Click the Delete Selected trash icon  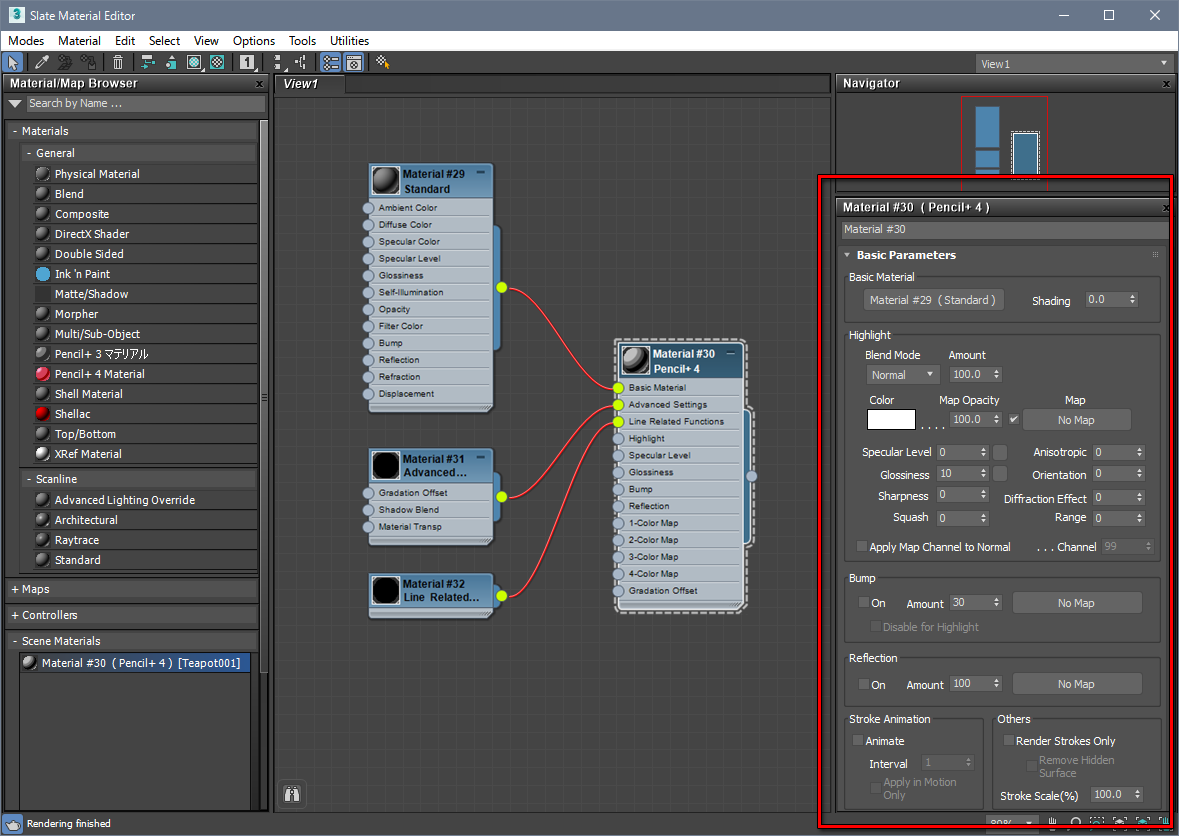118,62
